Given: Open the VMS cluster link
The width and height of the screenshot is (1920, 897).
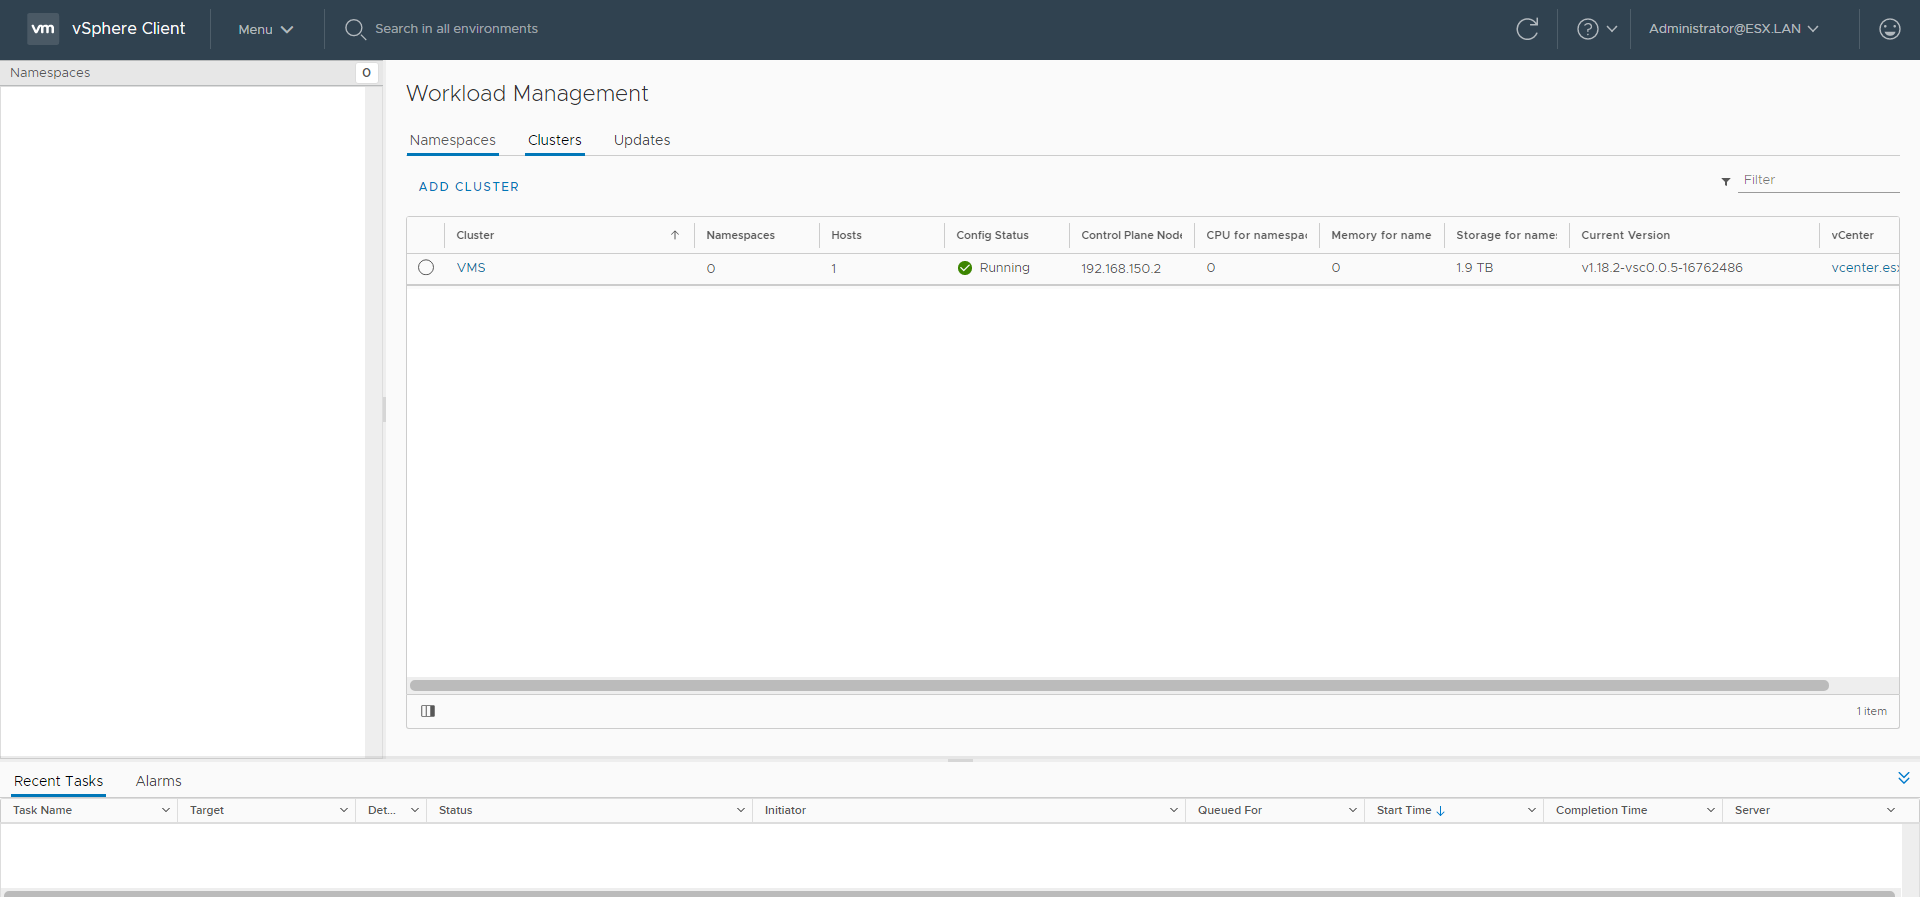Looking at the screenshot, I should [x=471, y=268].
